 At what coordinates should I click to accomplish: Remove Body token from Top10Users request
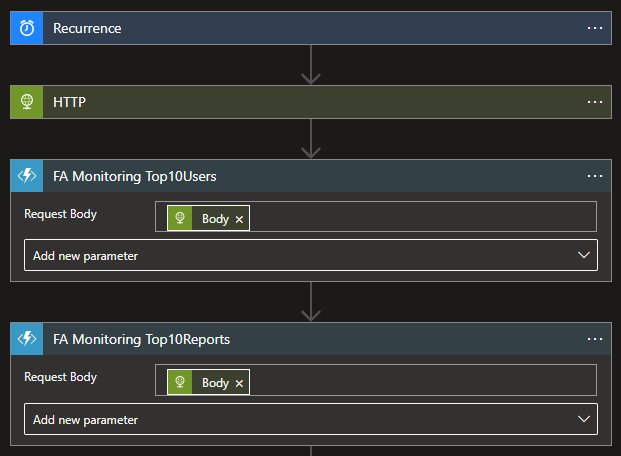point(239,219)
